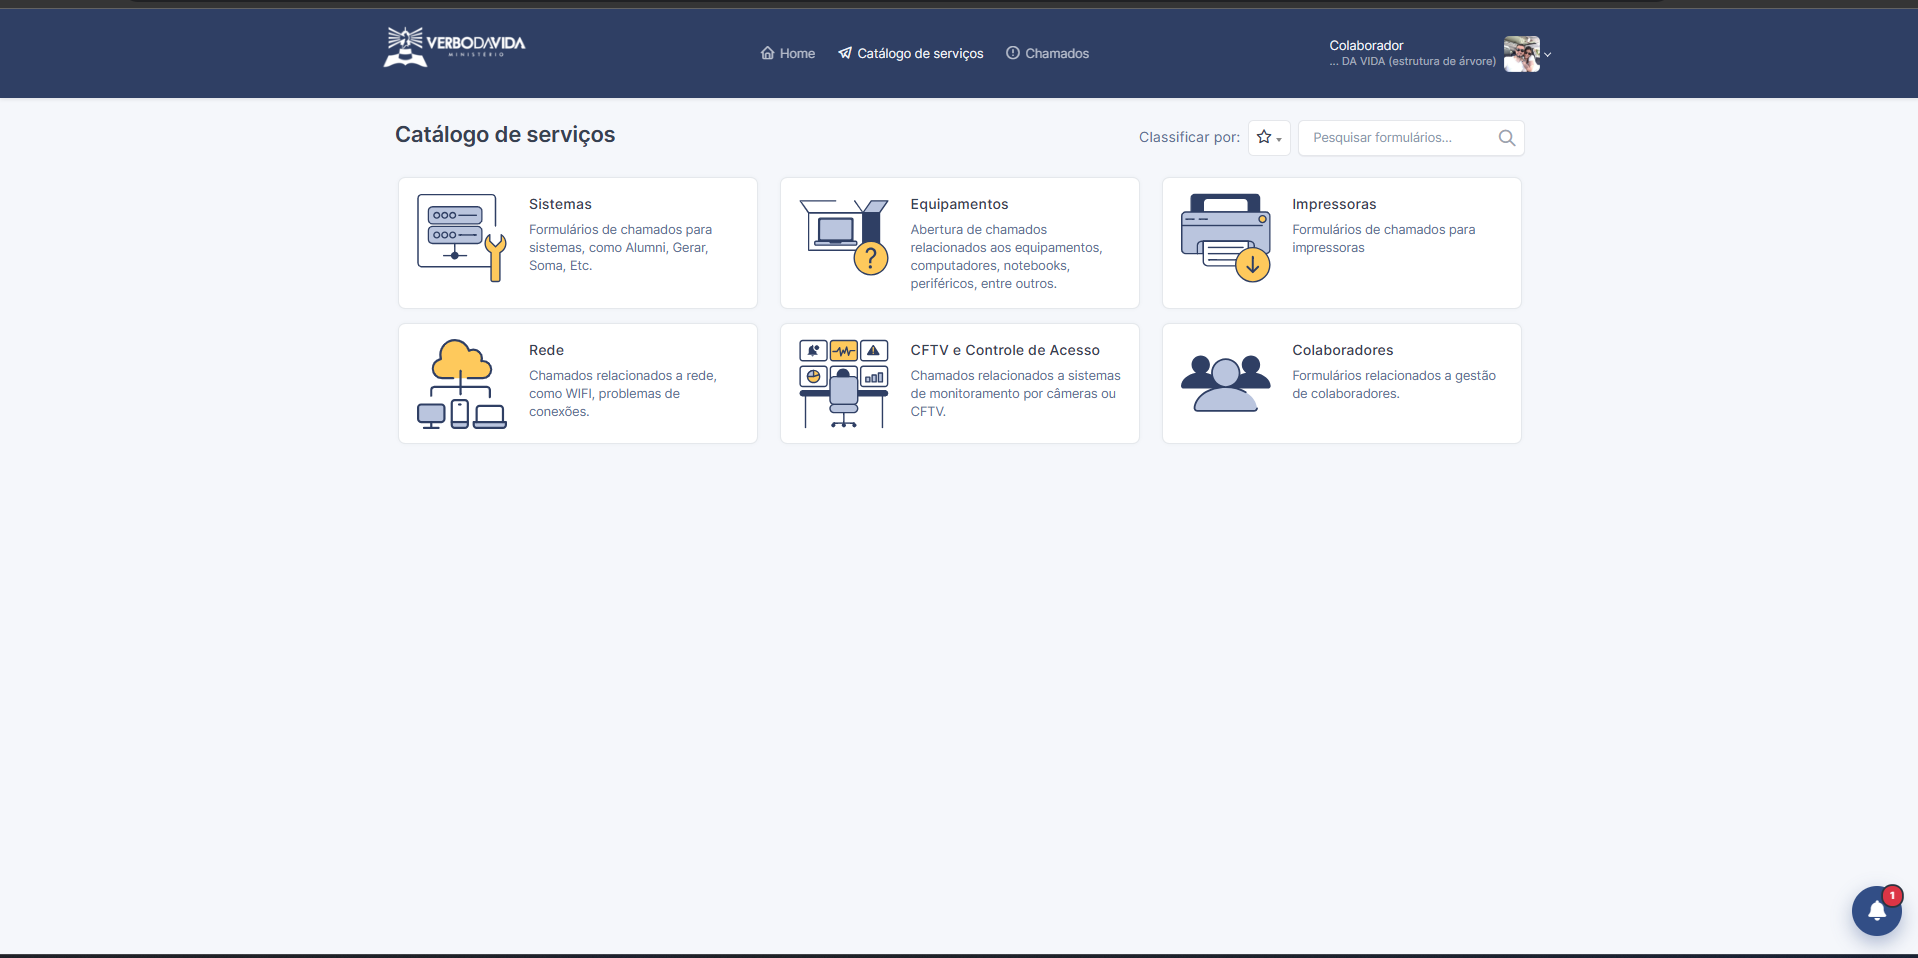Click the Impressoras card description text
The width and height of the screenshot is (1918, 958).
tap(1384, 239)
